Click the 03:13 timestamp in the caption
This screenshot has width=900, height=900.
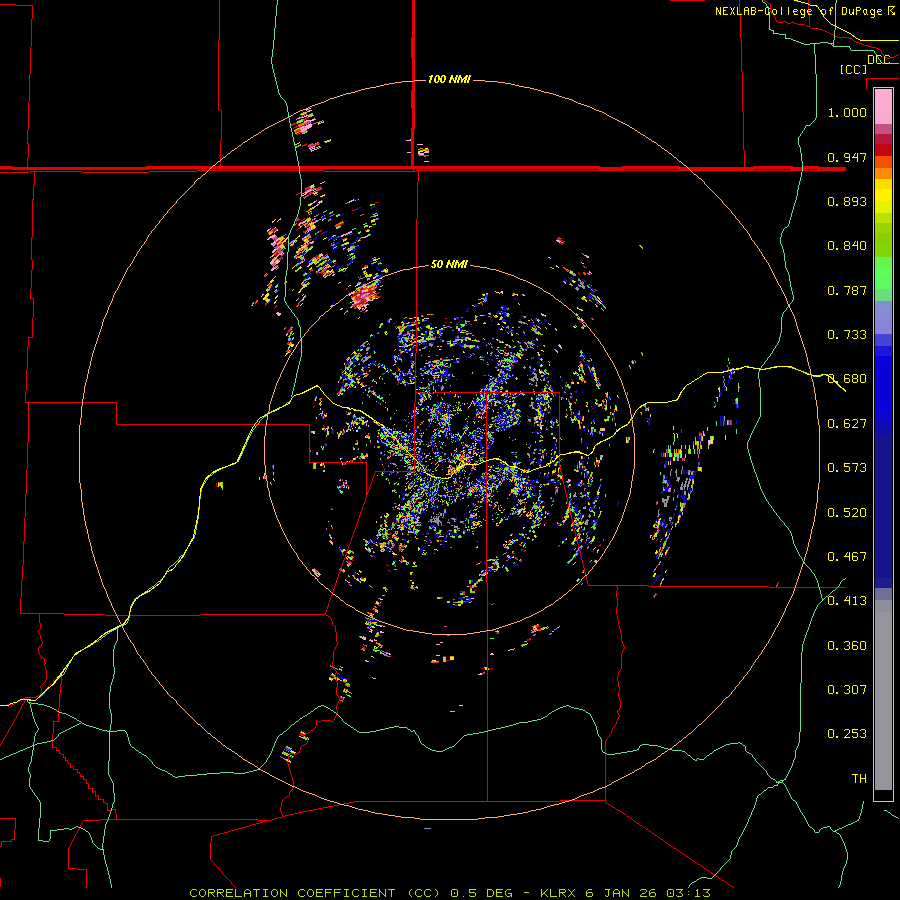[x=688, y=893]
